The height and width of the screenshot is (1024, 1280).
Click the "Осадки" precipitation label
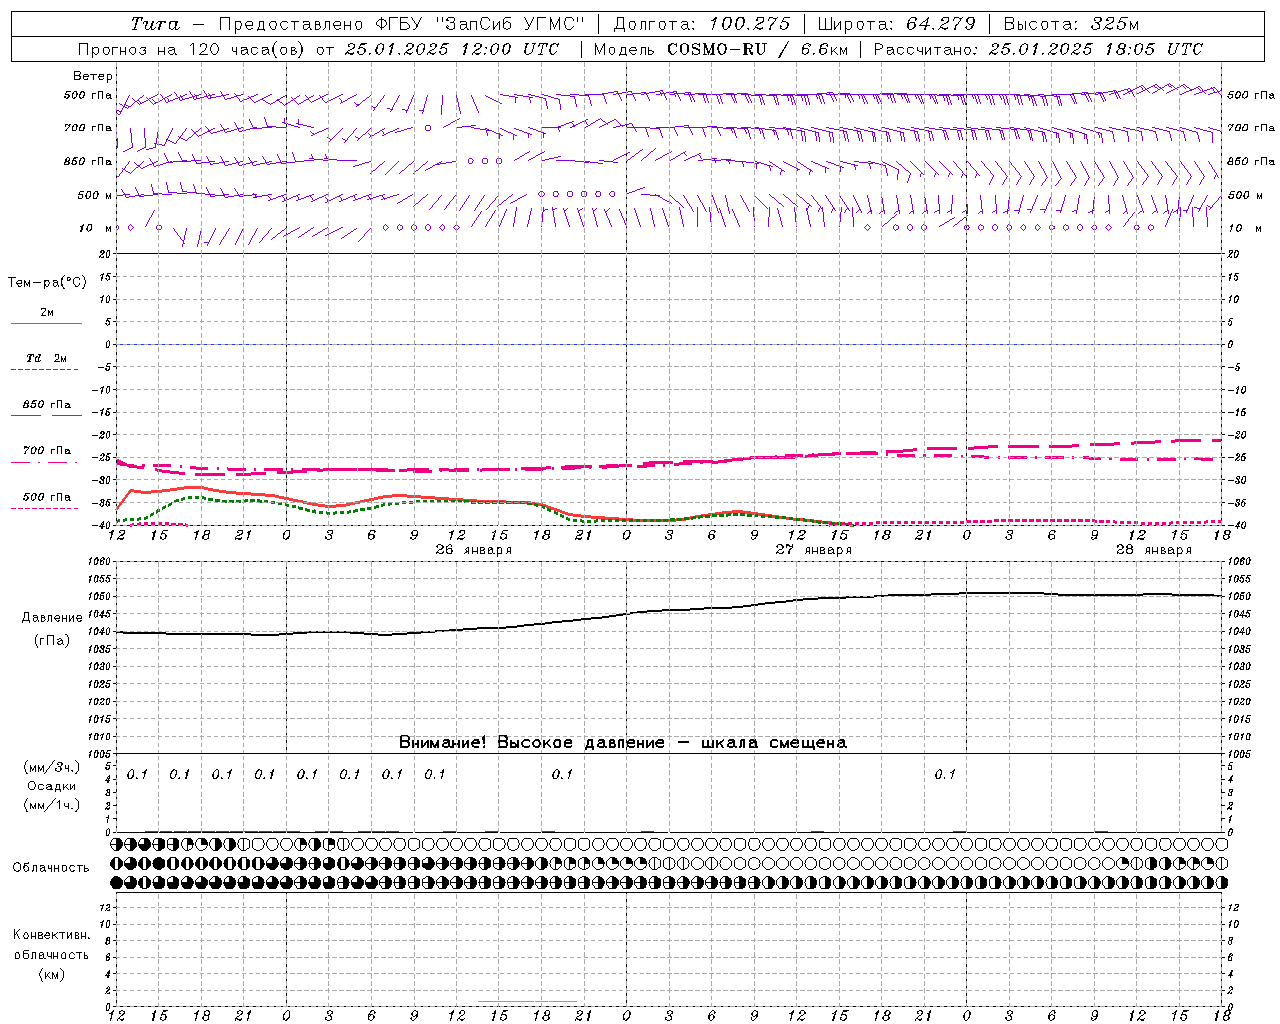51,786
